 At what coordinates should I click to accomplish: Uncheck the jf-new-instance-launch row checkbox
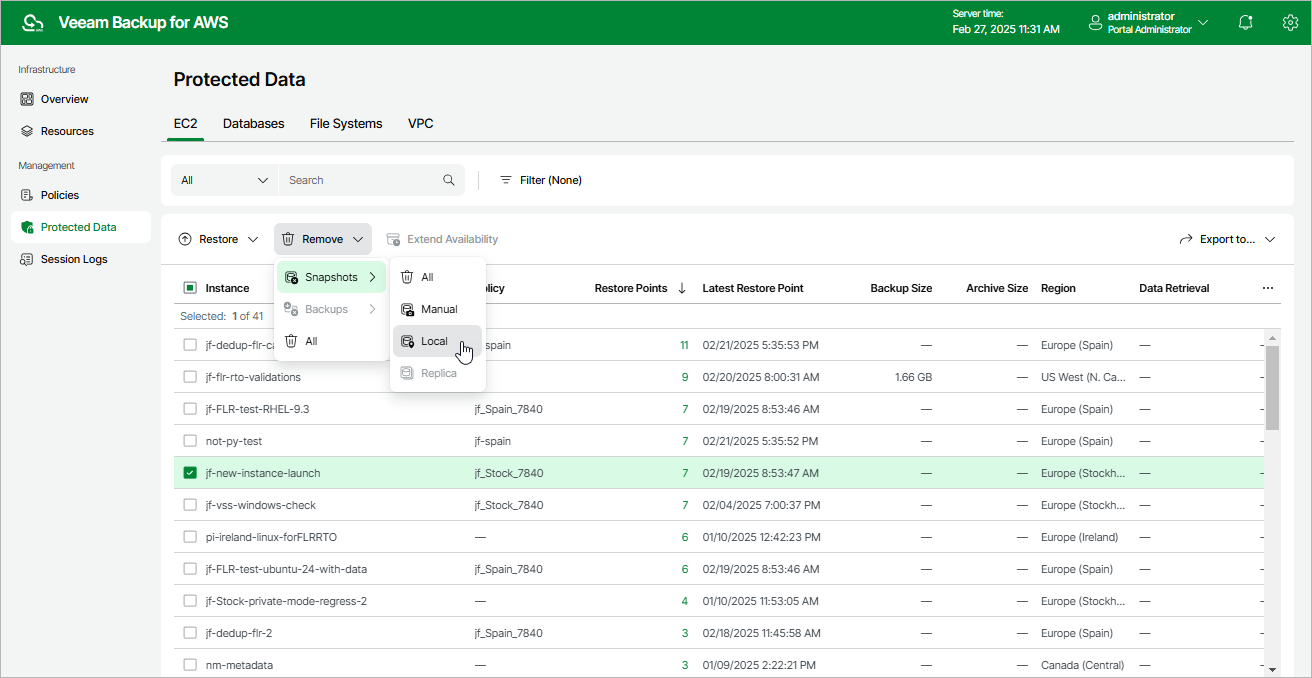click(190, 473)
